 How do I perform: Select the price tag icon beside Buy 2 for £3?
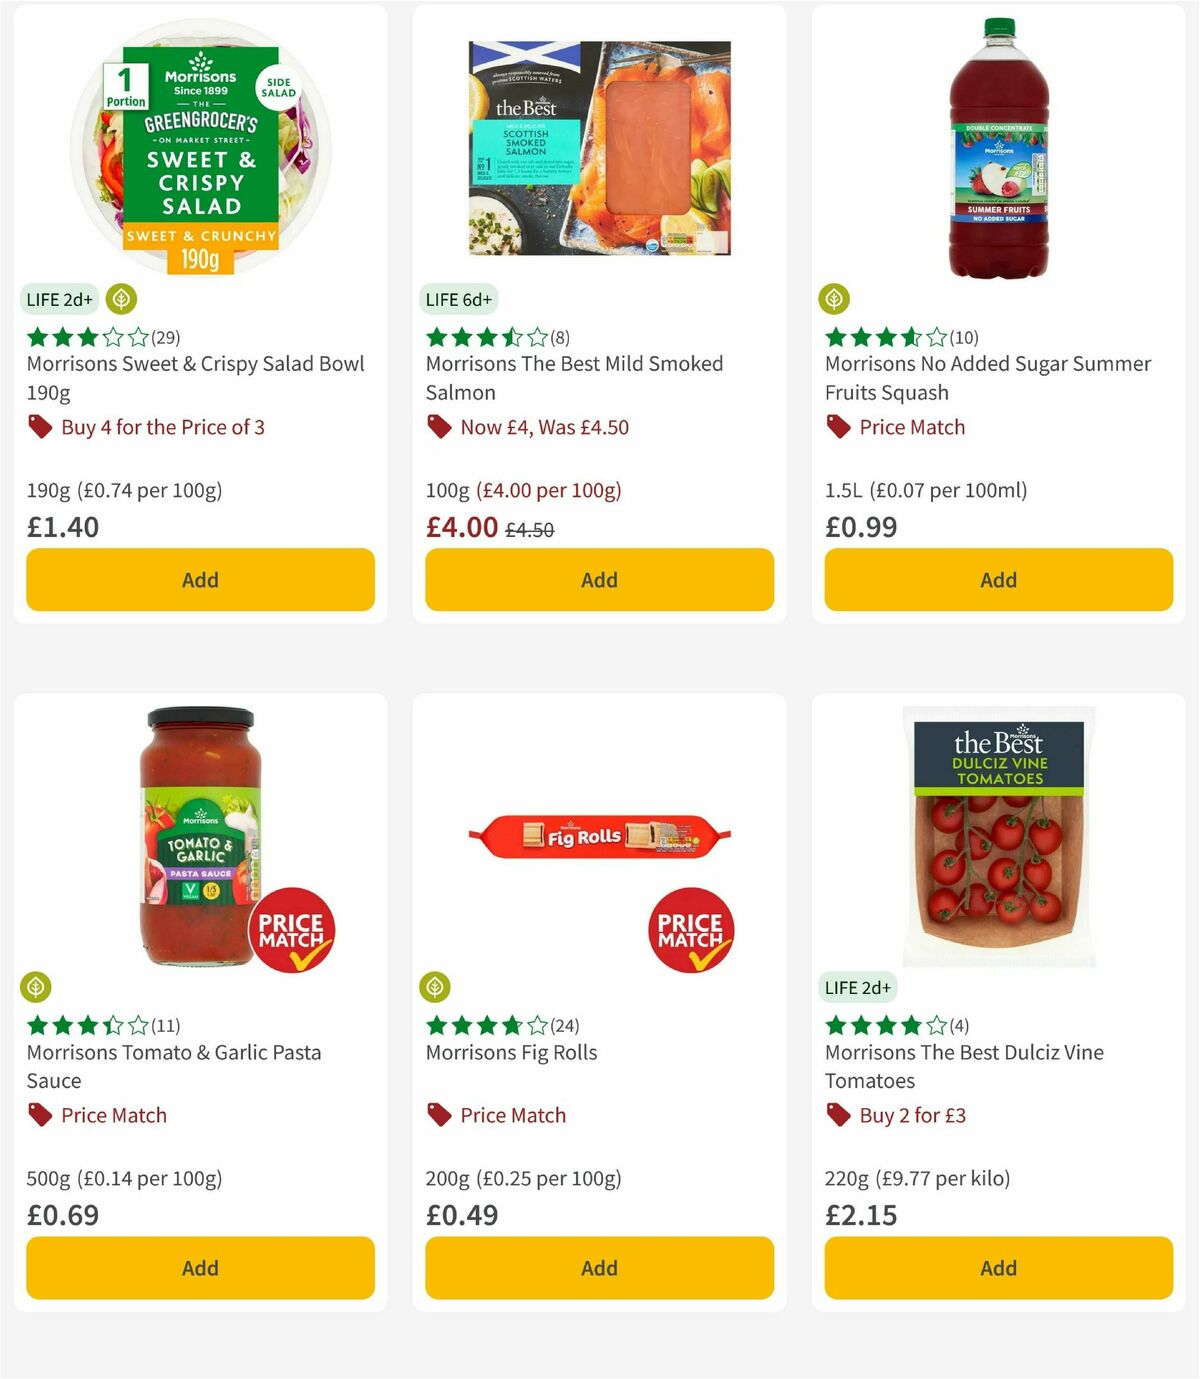(x=836, y=1115)
